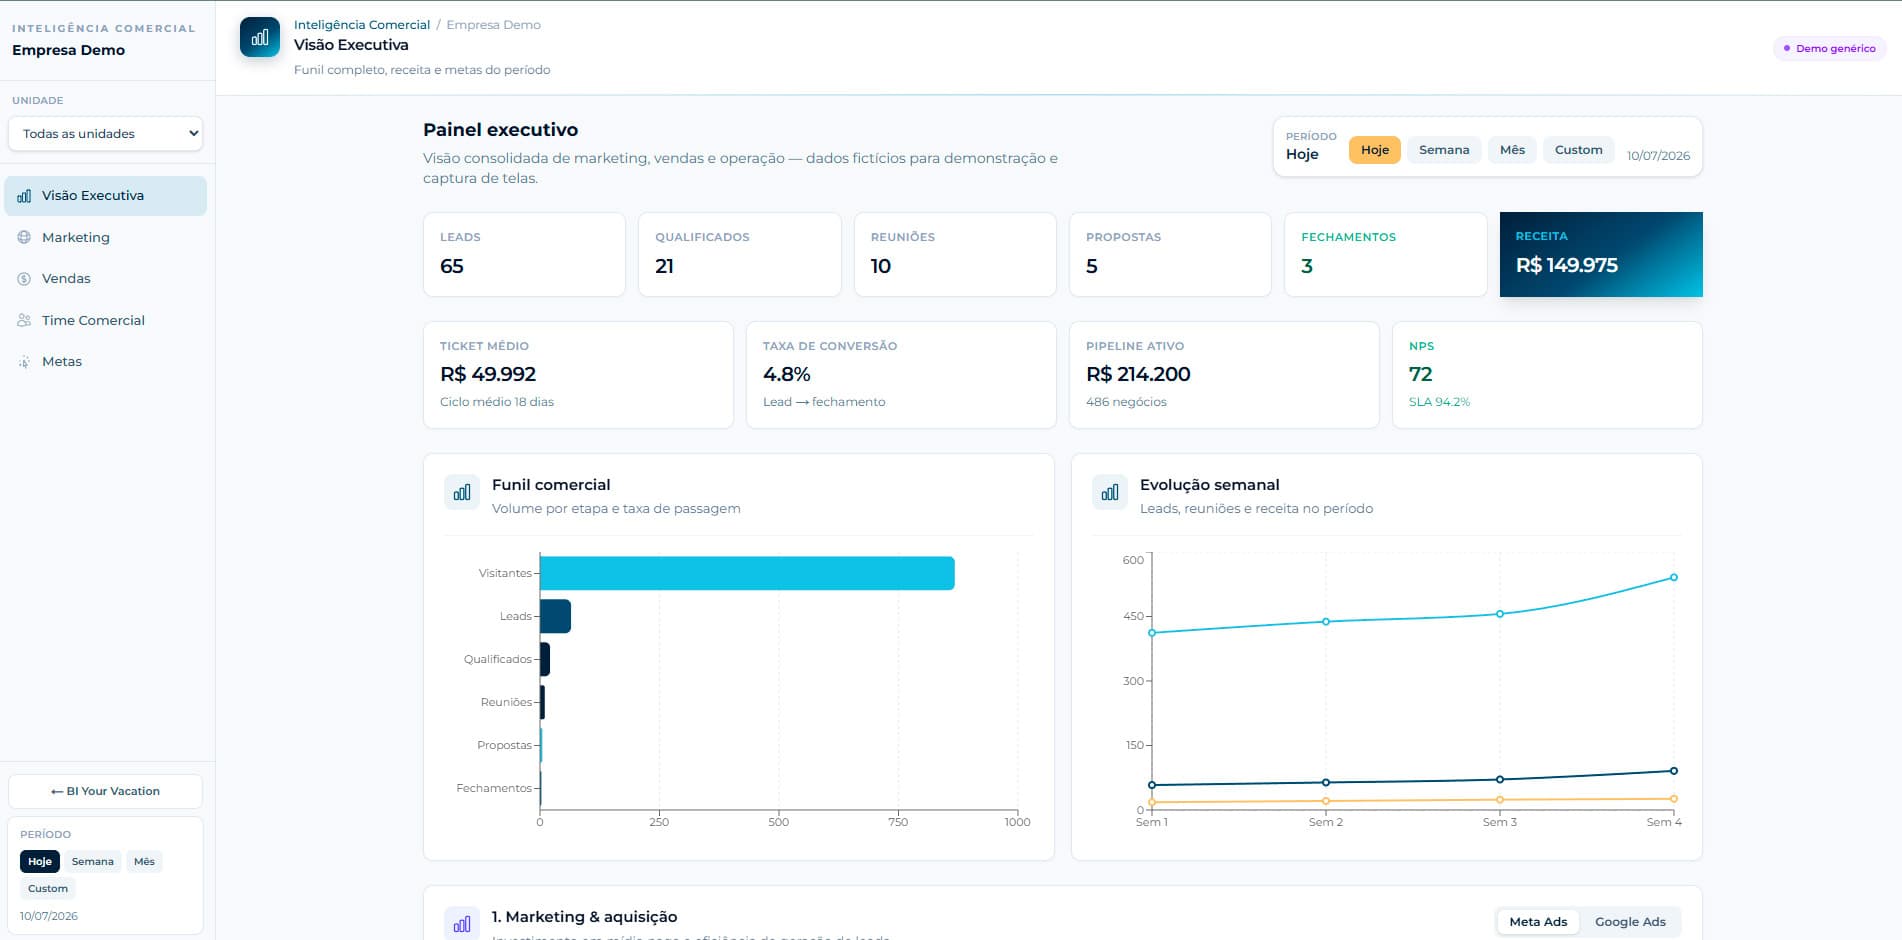Go back to BI Your Vacation
The width and height of the screenshot is (1902, 940).
(x=105, y=791)
